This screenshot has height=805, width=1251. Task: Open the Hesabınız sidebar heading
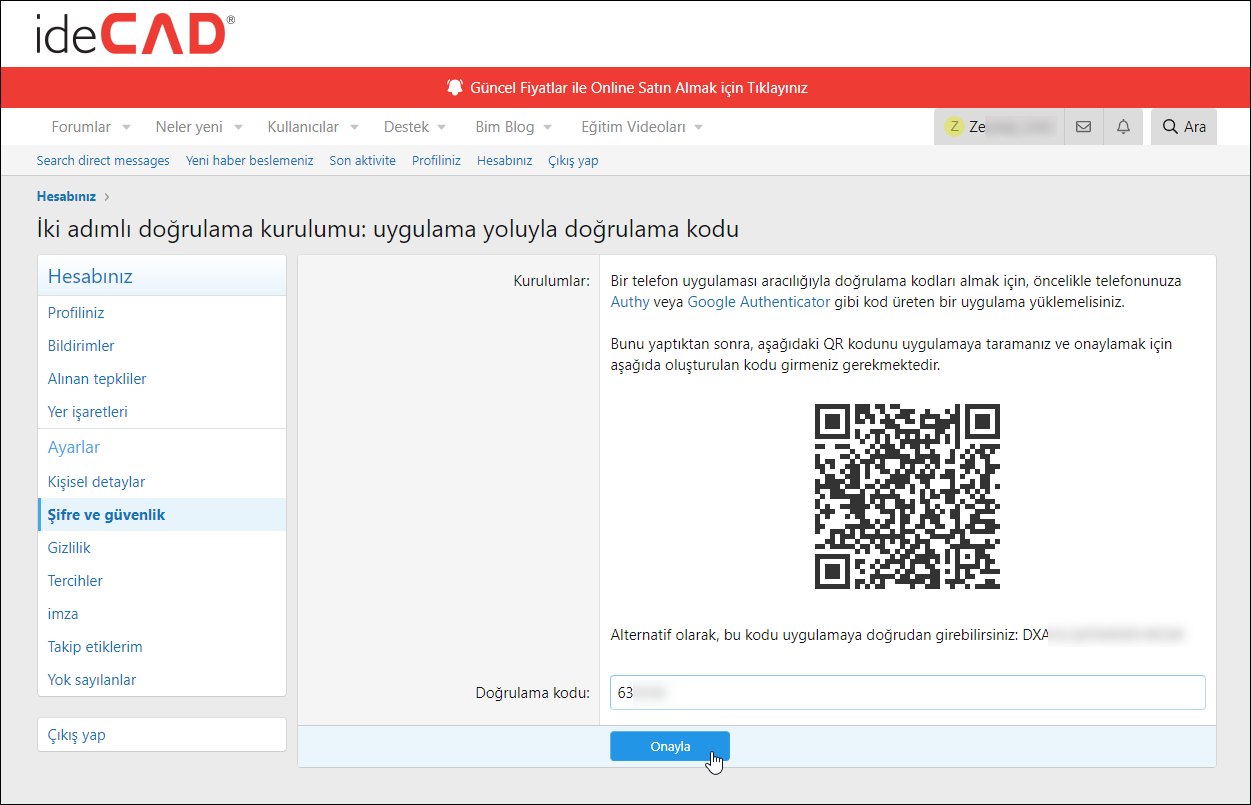point(90,276)
